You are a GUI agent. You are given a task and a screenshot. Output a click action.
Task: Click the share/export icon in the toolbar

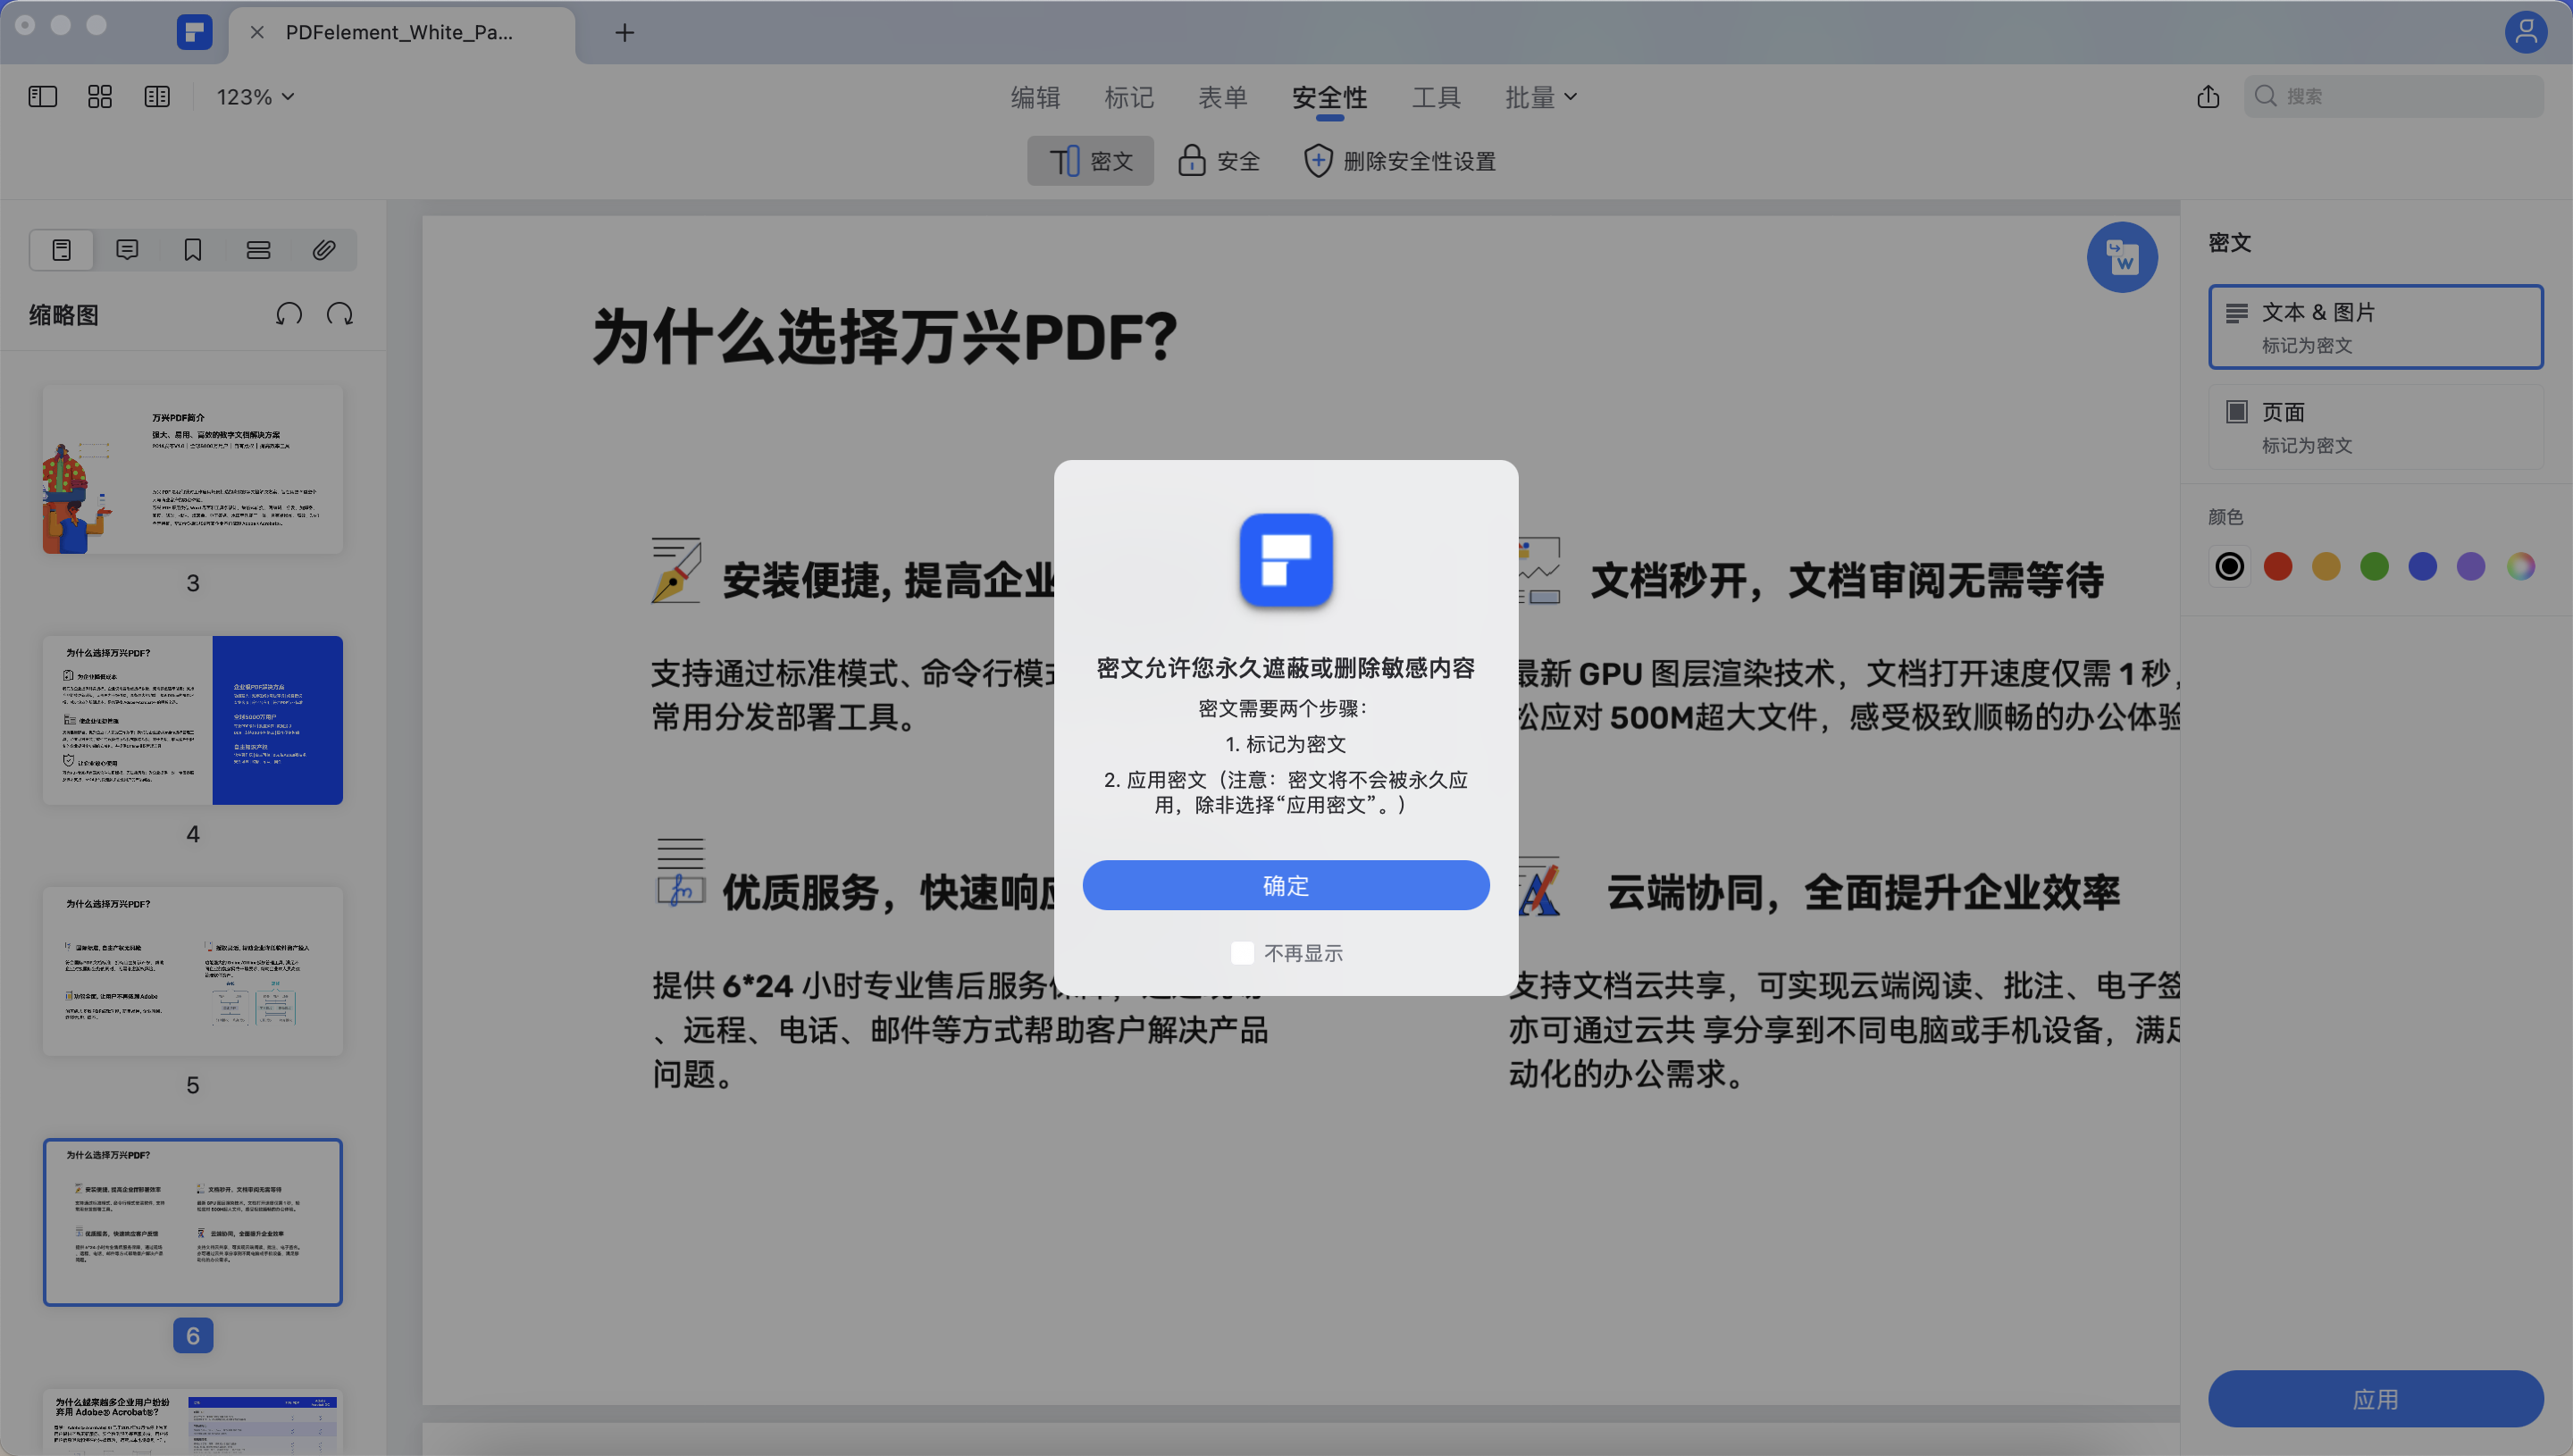point(2209,96)
